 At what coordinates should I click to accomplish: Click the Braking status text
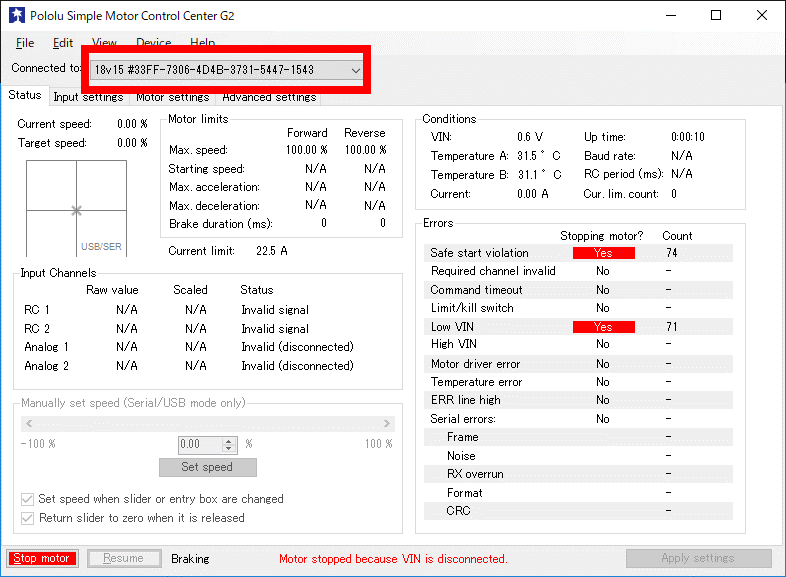pos(190,559)
